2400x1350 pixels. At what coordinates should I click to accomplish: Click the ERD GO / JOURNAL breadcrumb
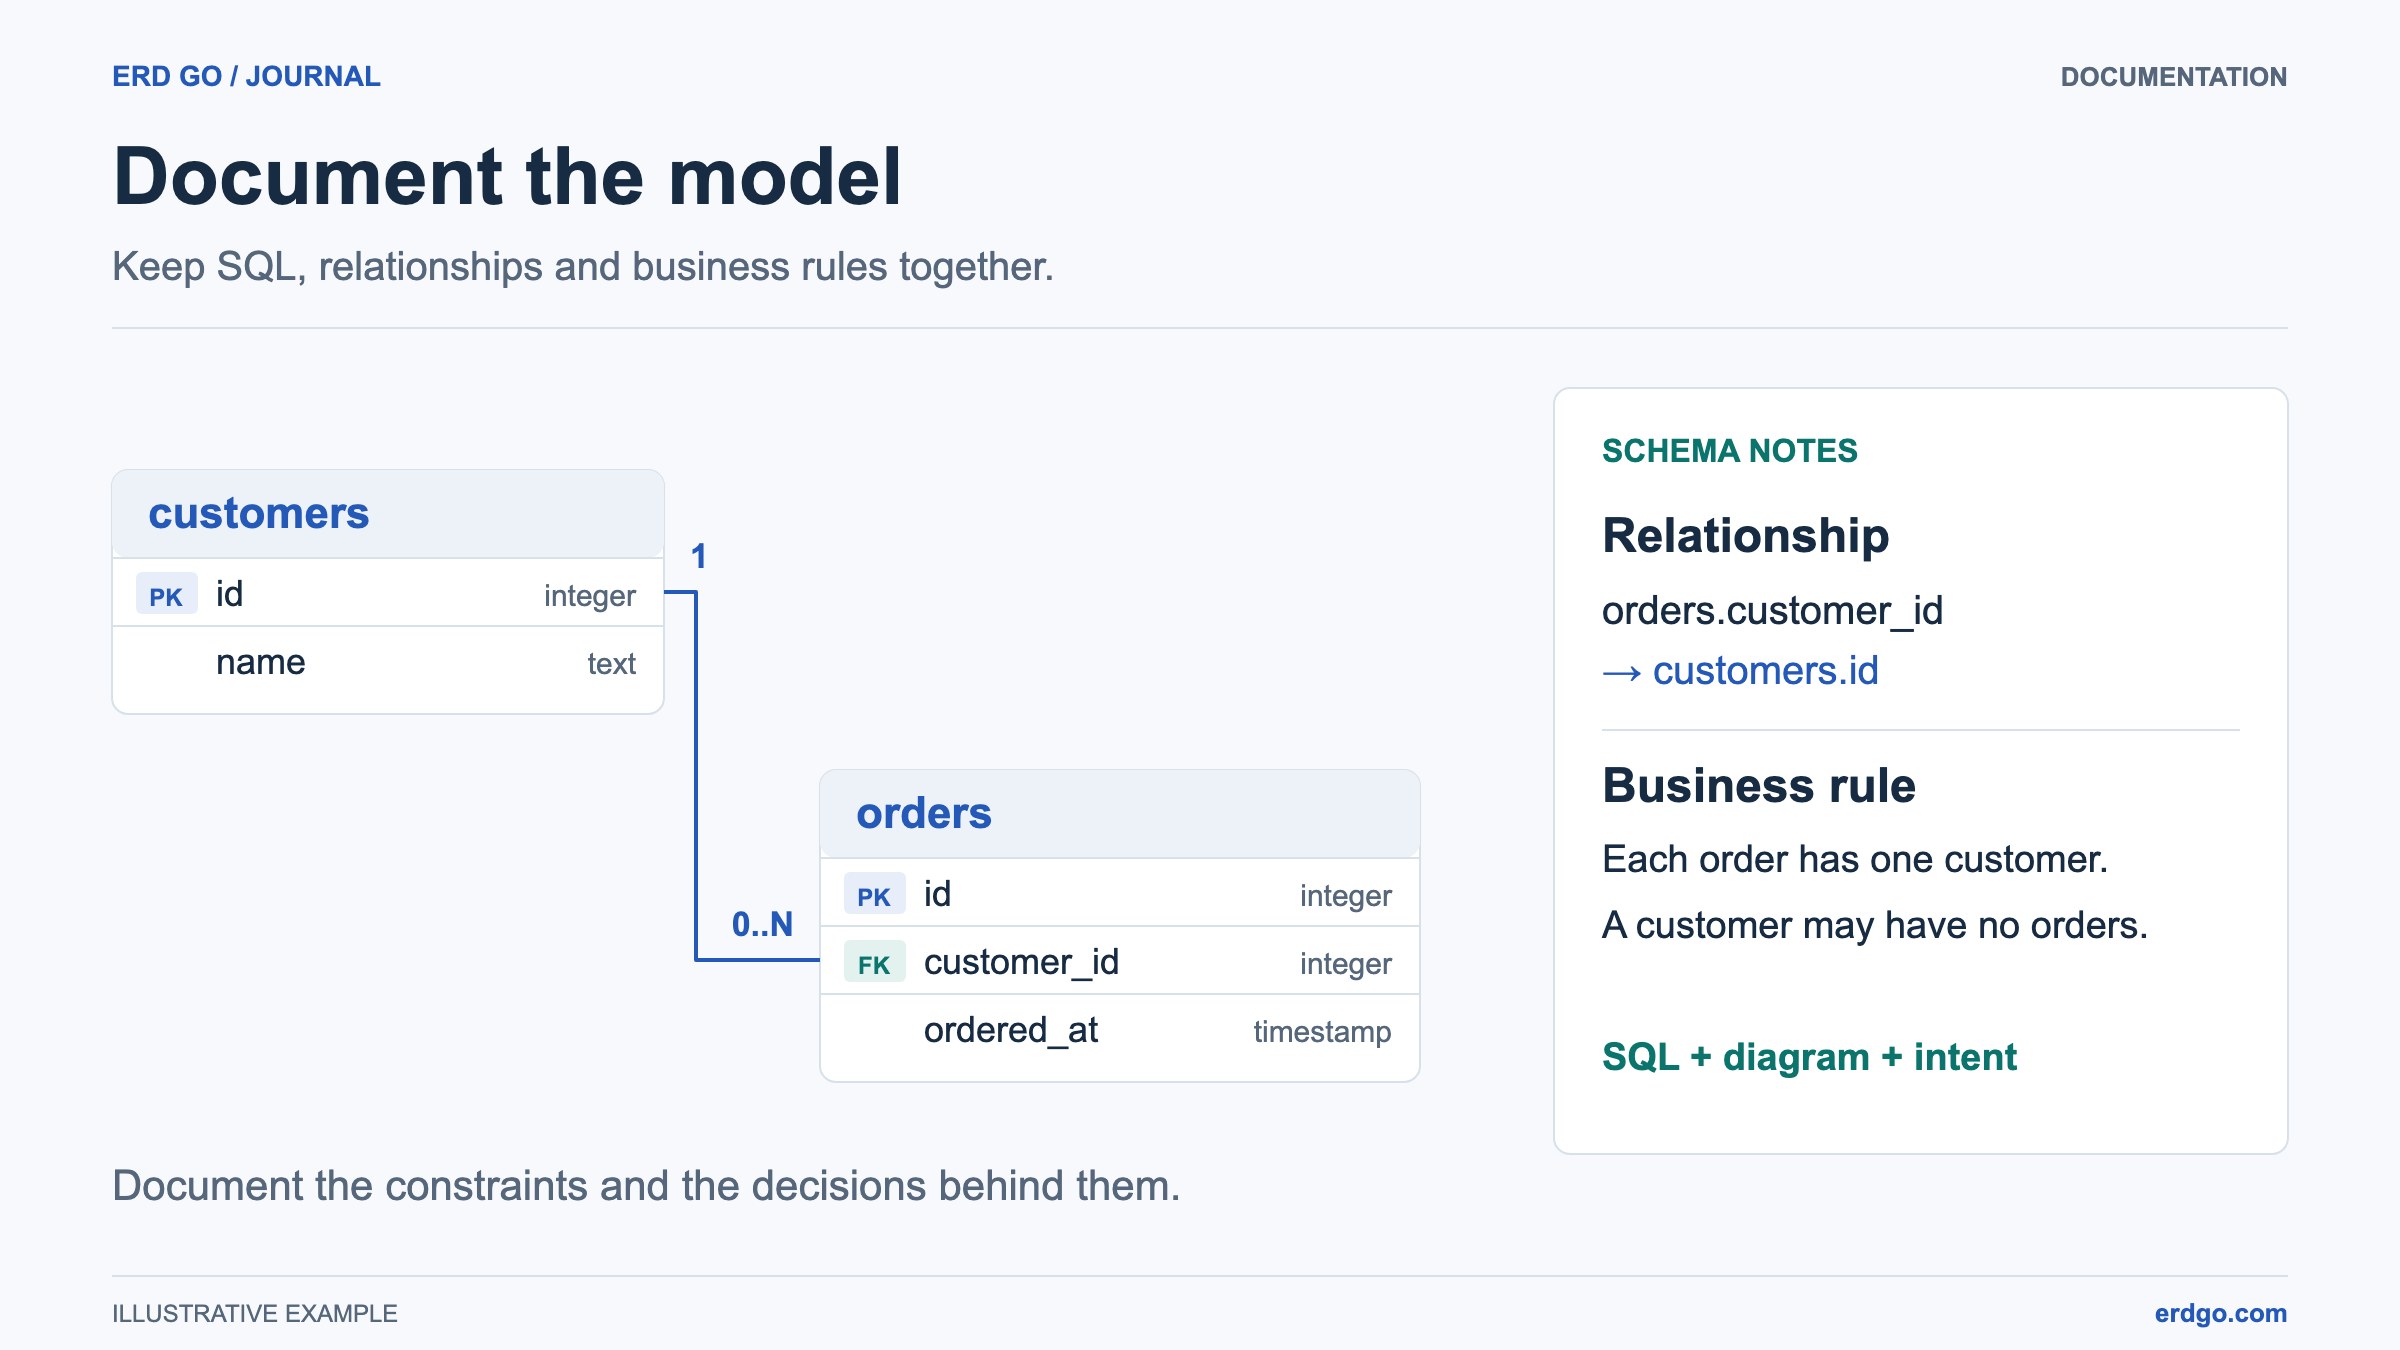pyautogui.click(x=246, y=76)
